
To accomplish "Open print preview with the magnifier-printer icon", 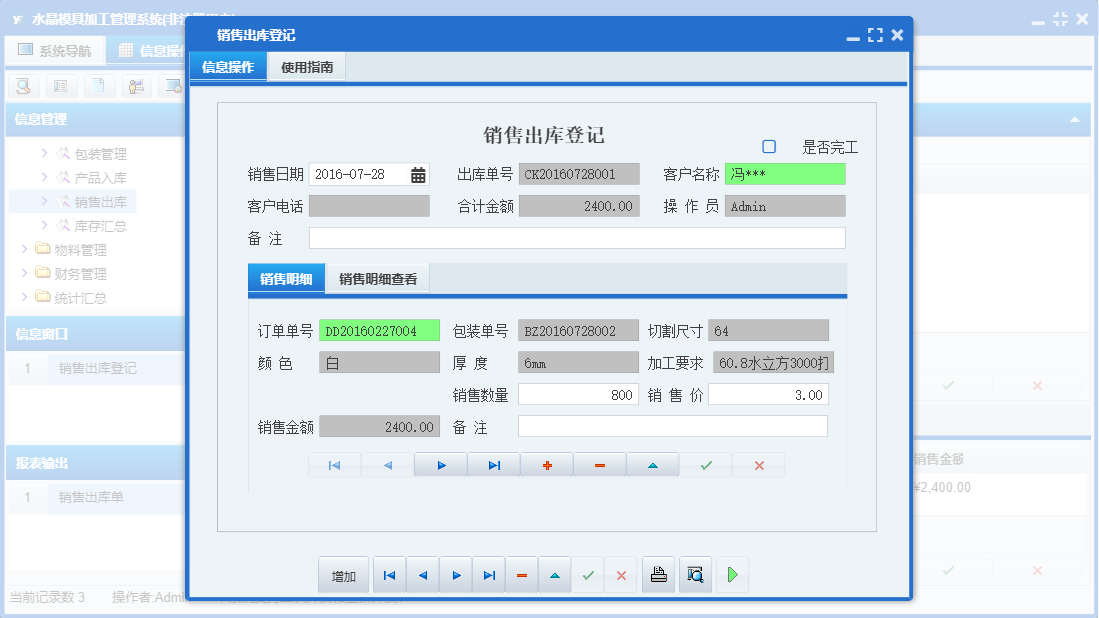I will pyautogui.click(x=695, y=574).
